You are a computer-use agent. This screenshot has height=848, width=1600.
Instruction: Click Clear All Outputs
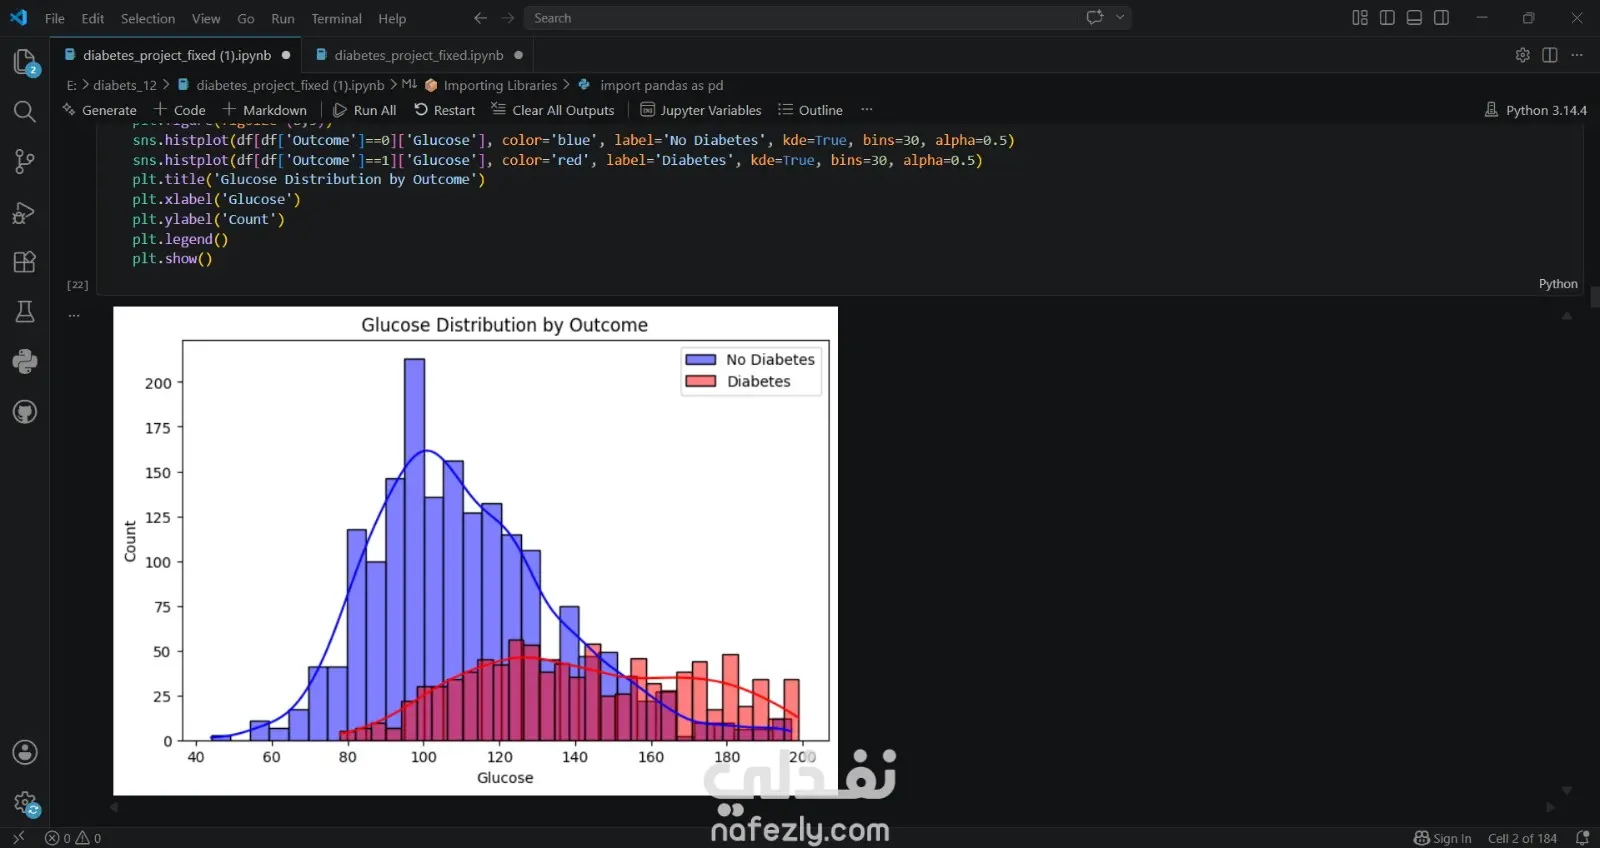(553, 110)
